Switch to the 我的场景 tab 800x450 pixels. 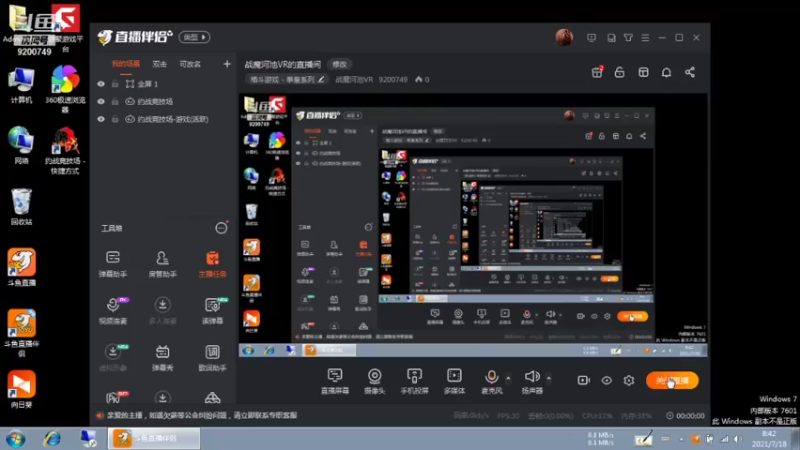126,64
